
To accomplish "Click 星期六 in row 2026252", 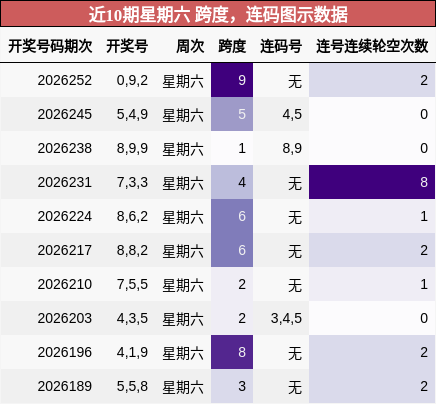I will (183, 81).
